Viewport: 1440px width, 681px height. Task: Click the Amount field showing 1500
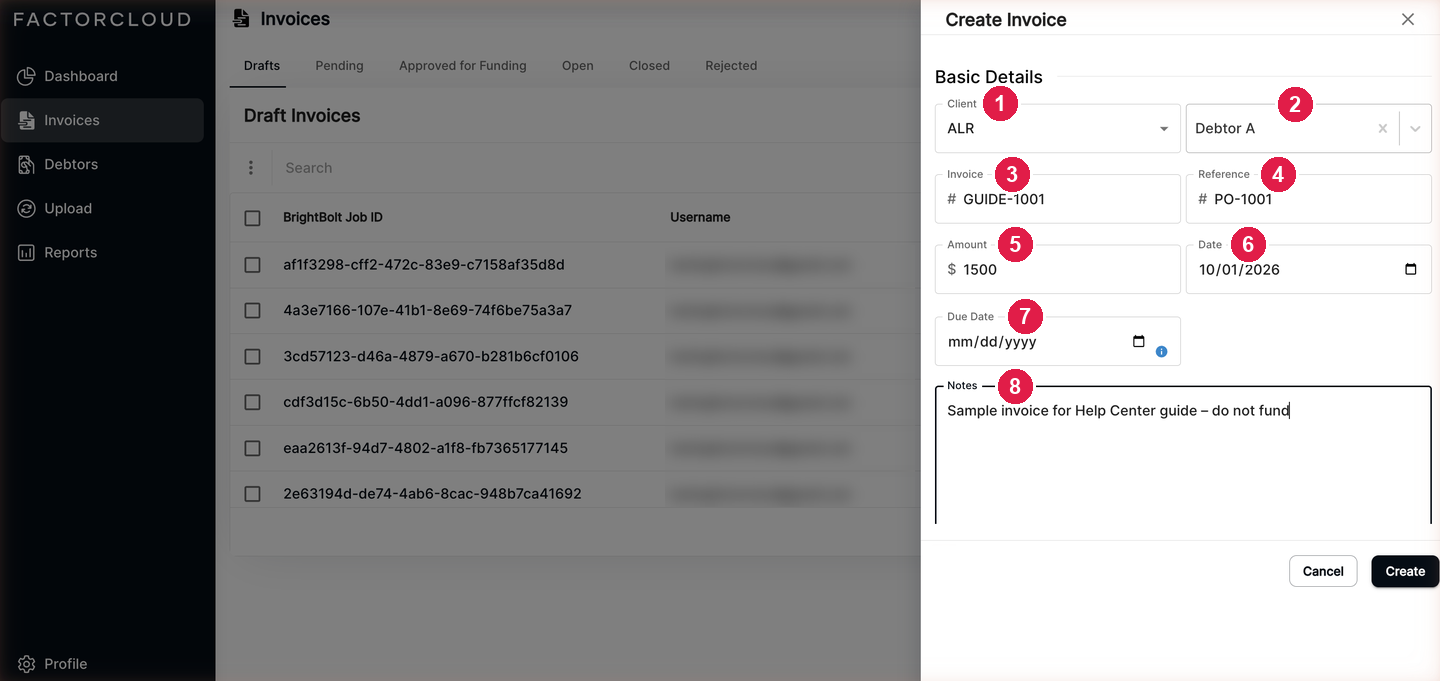pyautogui.click(x=1058, y=269)
